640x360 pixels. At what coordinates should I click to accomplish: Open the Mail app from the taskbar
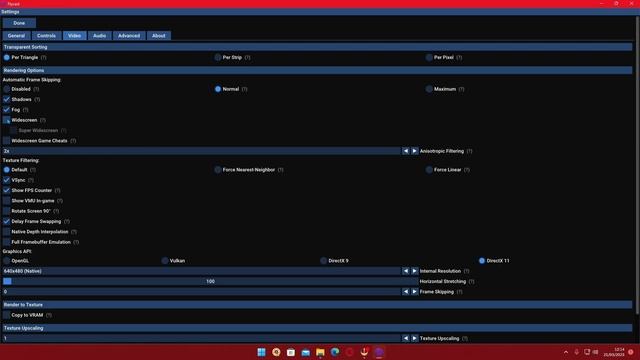306,352
